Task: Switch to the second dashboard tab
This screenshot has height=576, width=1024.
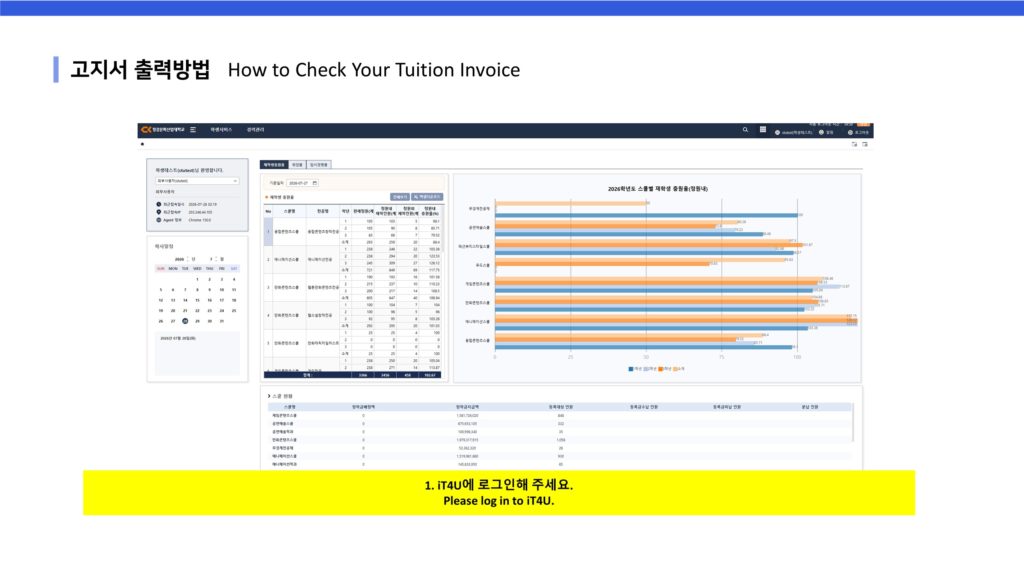Action: click(x=297, y=165)
